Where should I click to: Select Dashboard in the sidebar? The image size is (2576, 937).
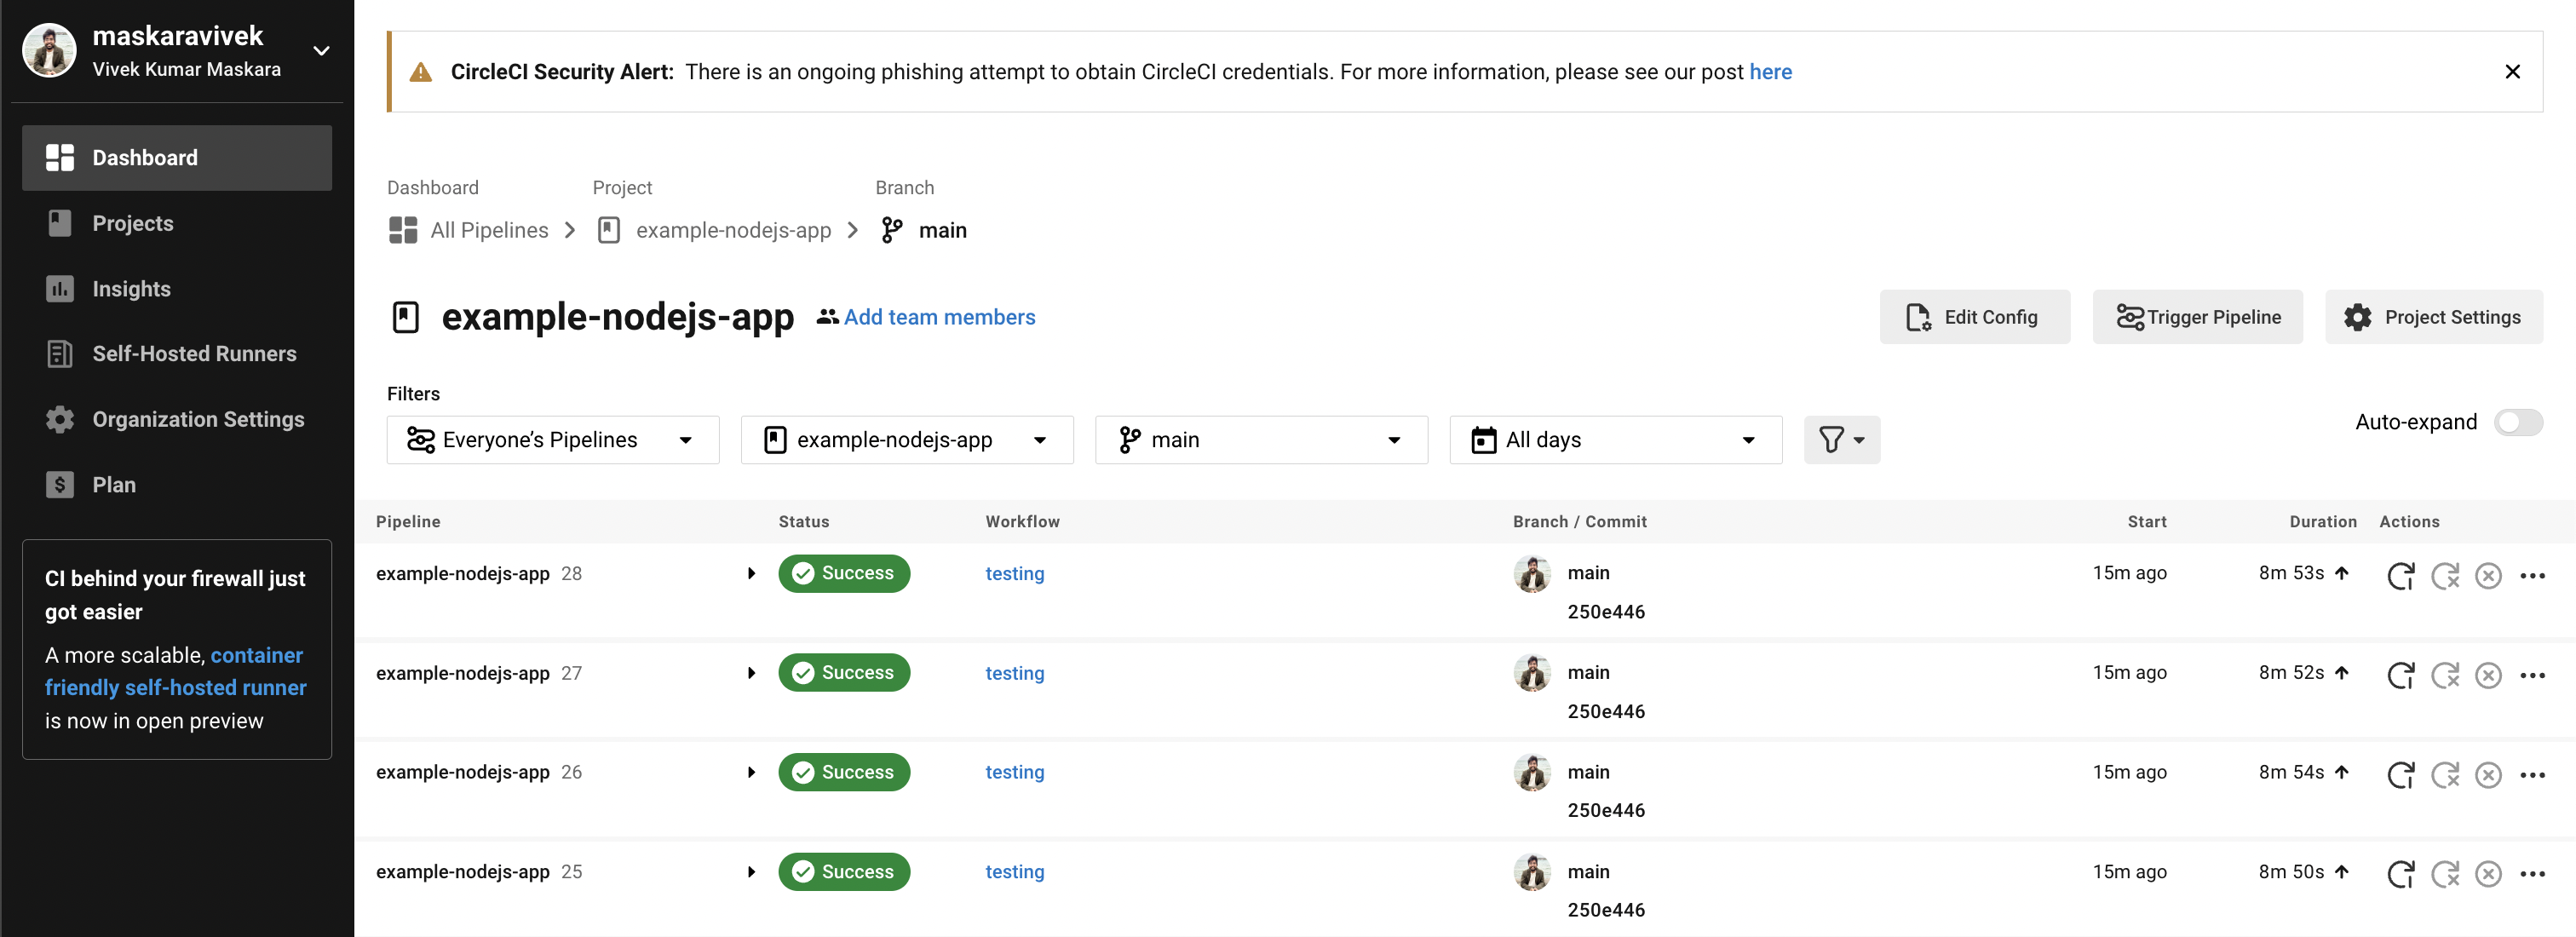click(x=144, y=157)
